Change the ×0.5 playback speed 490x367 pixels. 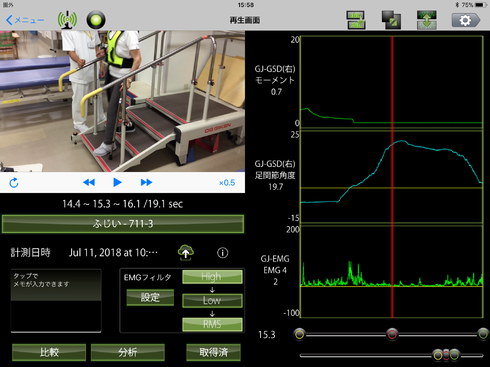(227, 183)
